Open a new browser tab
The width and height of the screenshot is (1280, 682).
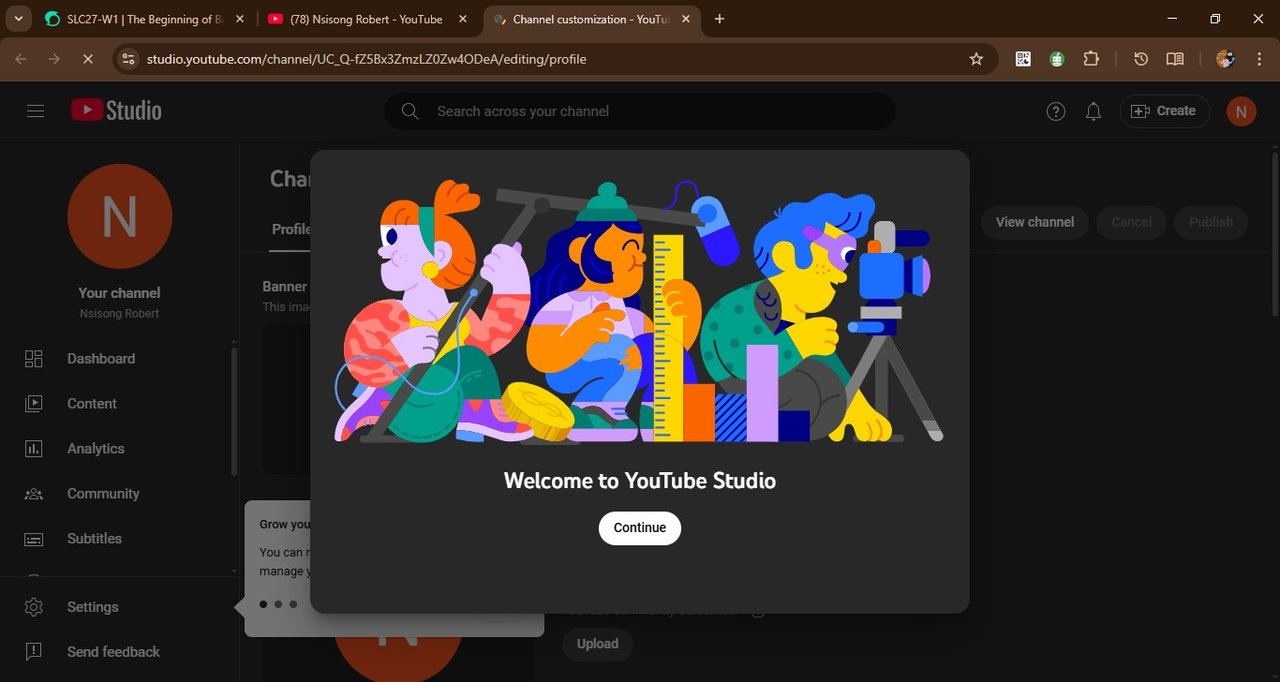point(720,19)
